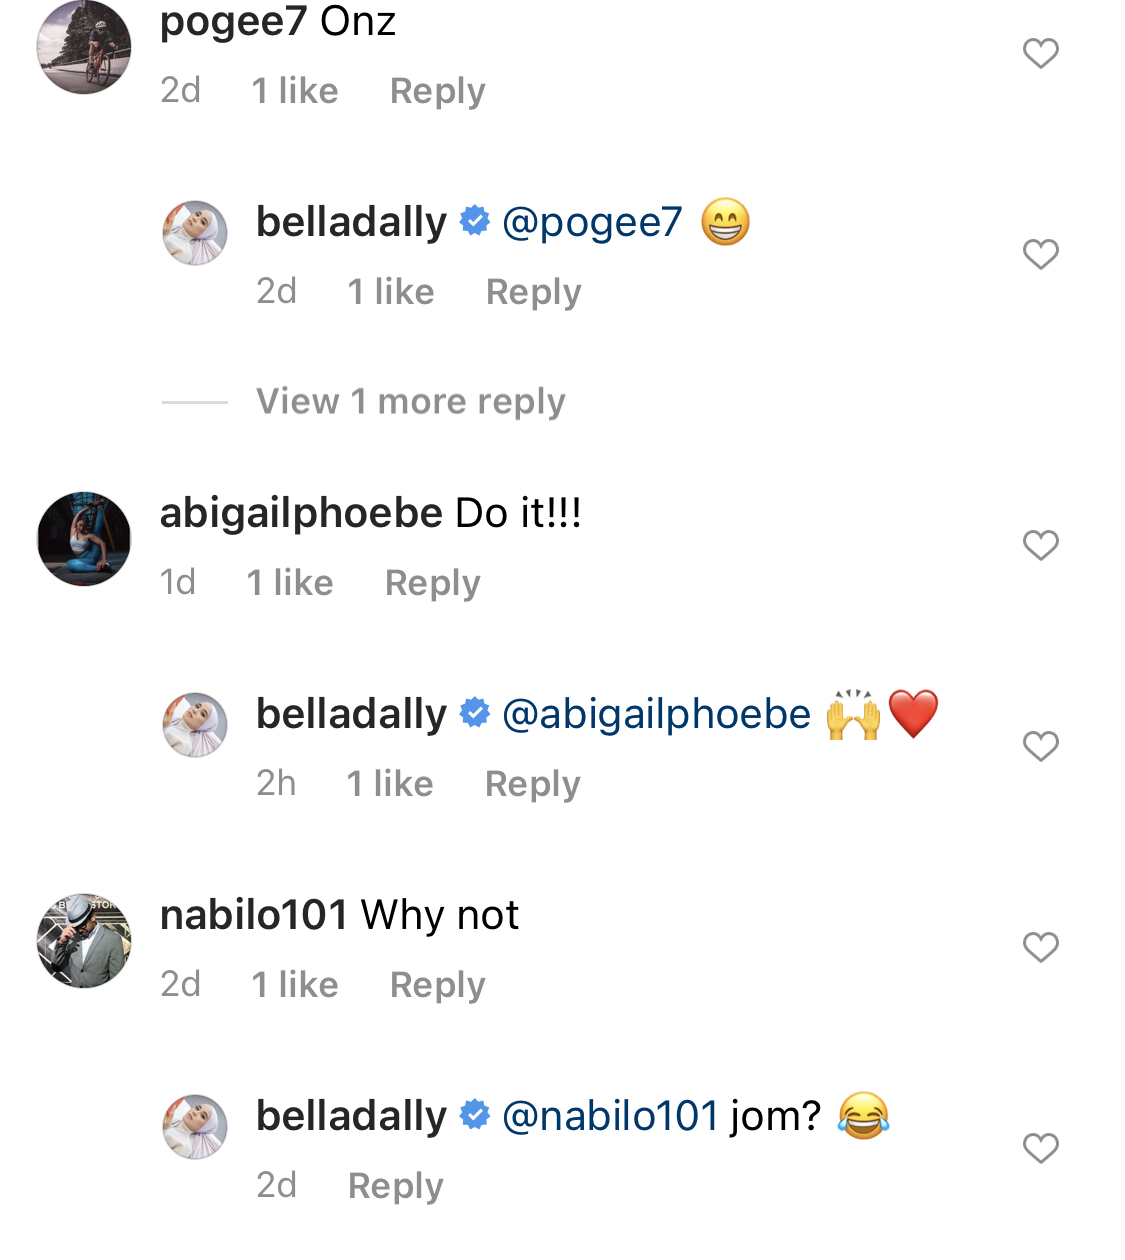
Task: Open nabilo101's profile avatar
Action: point(84,941)
